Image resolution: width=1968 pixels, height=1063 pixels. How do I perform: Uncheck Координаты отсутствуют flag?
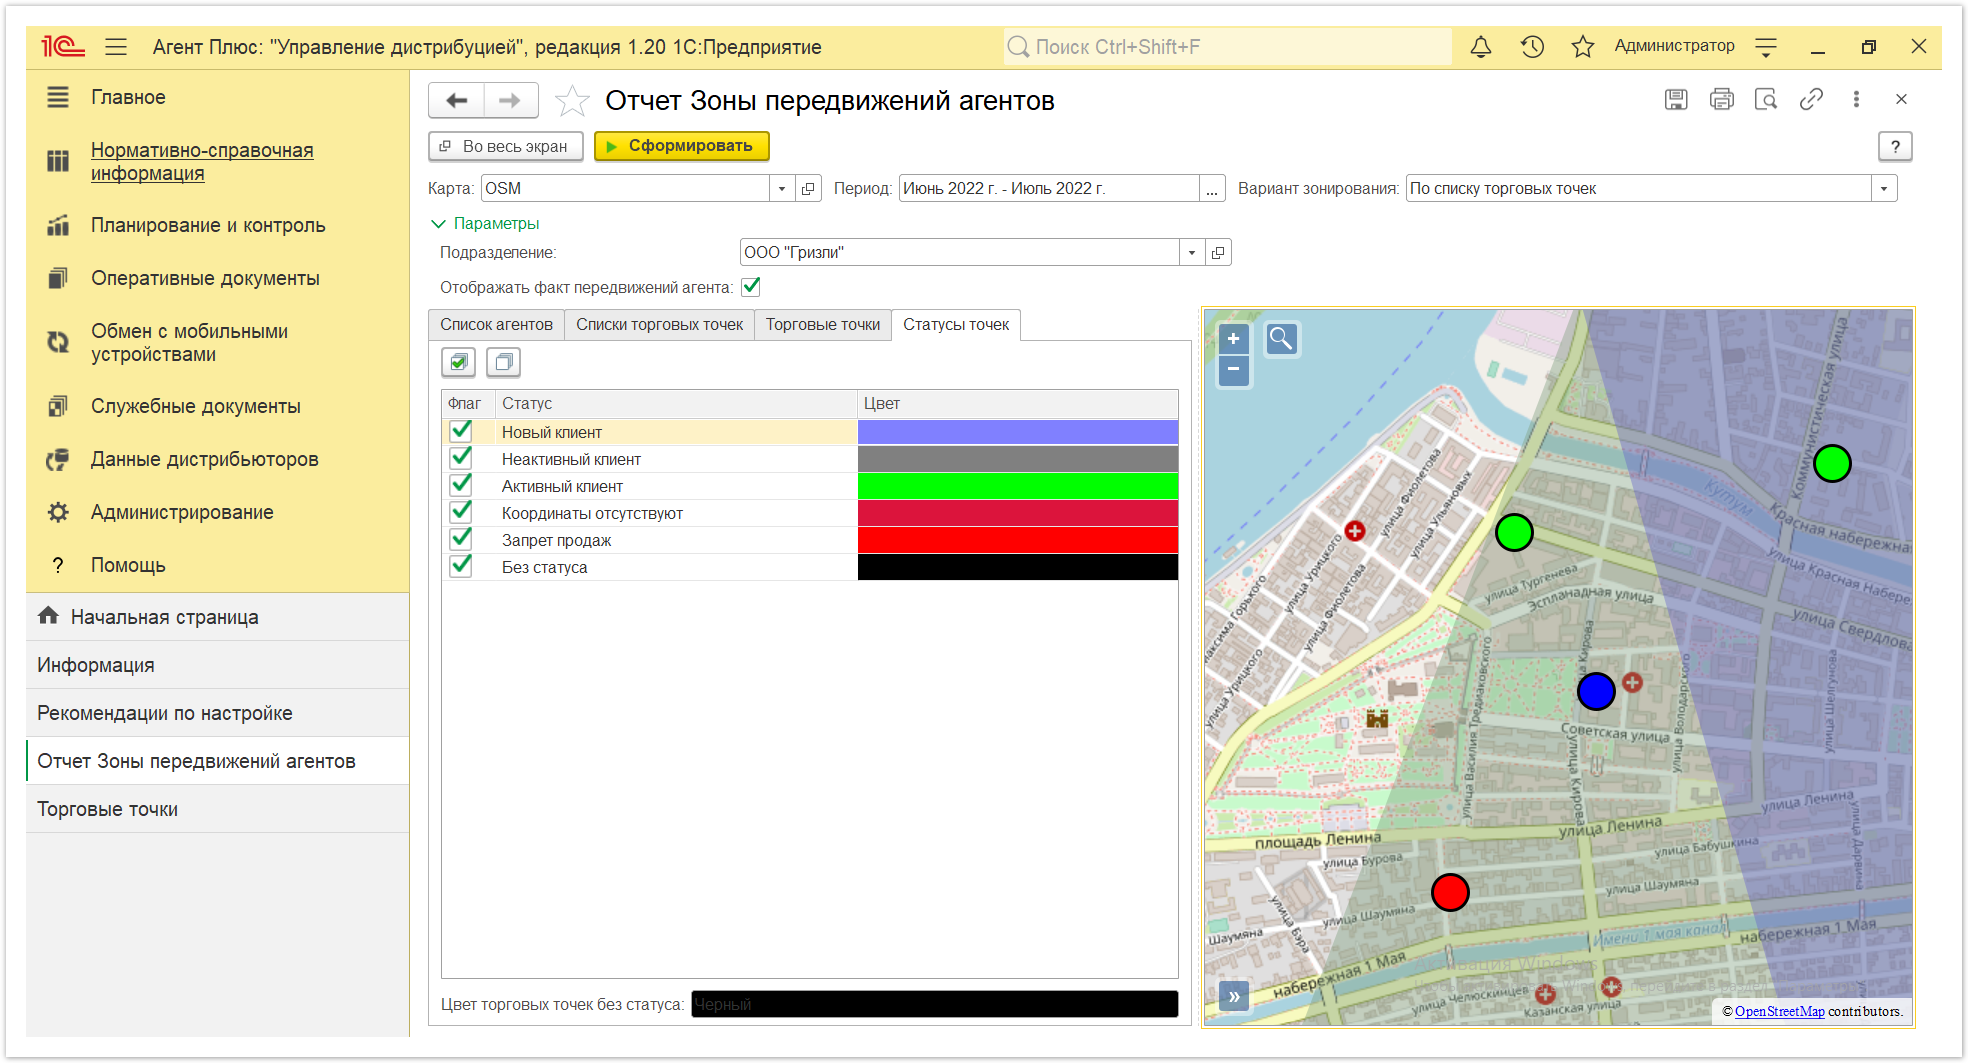[x=461, y=512]
